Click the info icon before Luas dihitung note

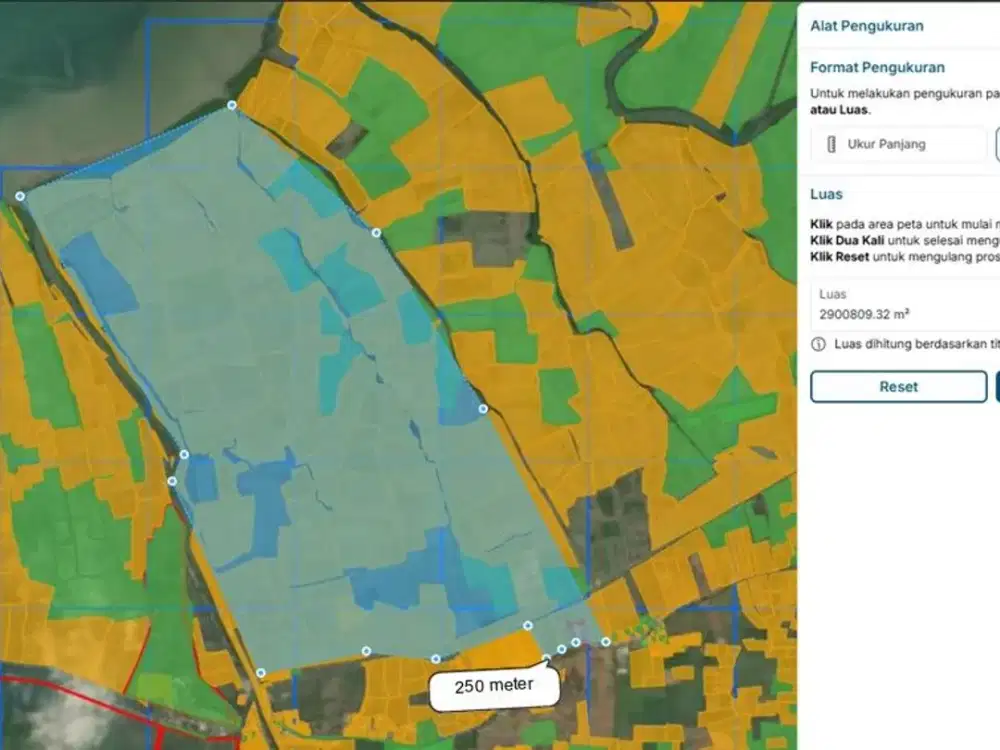(x=818, y=344)
